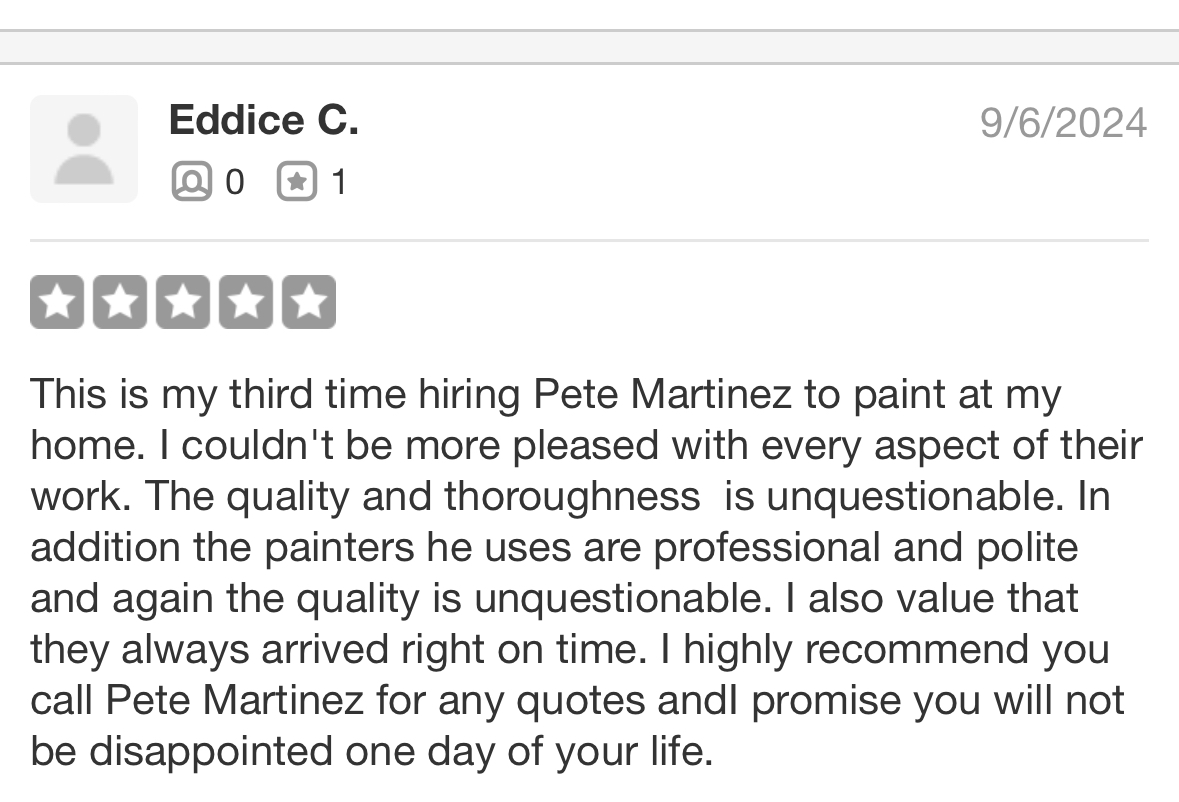Click the friends count icon

click(191, 182)
